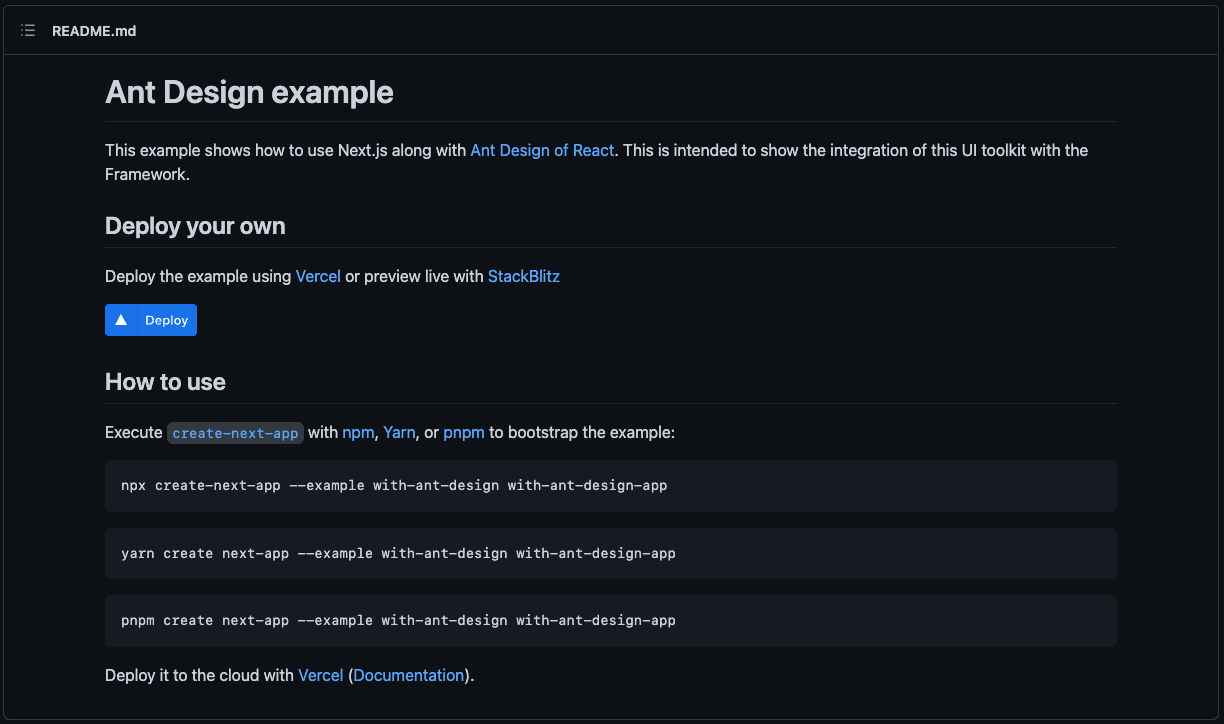The height and width of the screenshot is (724, 1224).
Task: Click the Vercel triangle logo on Deploy button
Action: 121,319
